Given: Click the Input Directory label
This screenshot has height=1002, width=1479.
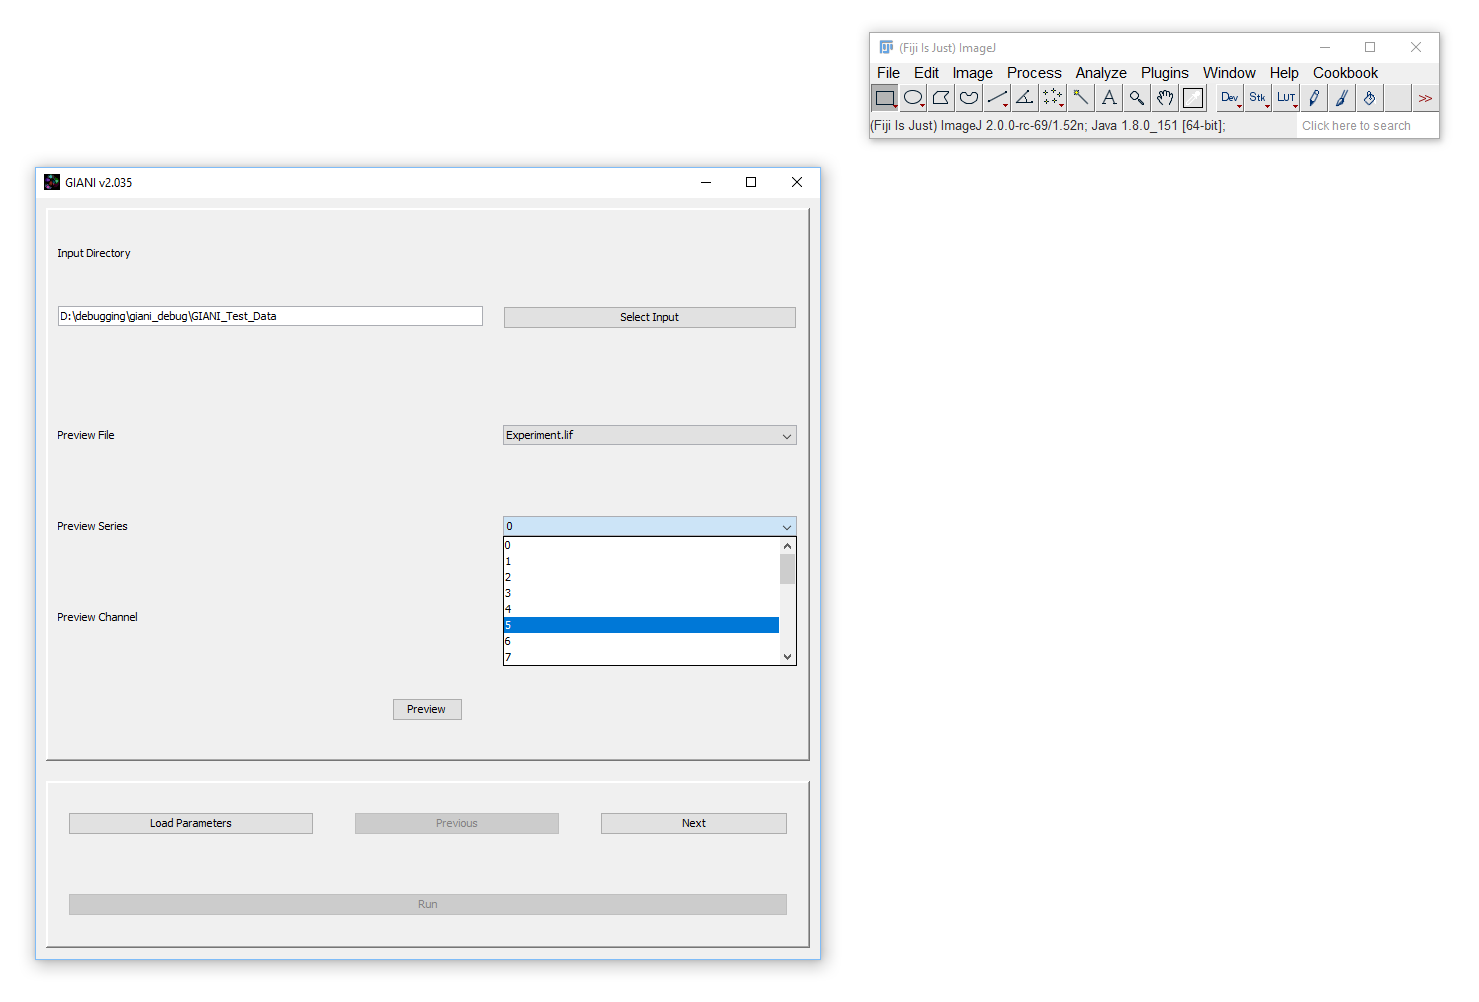Looking at the screenshot, I should tap(94, 253).
